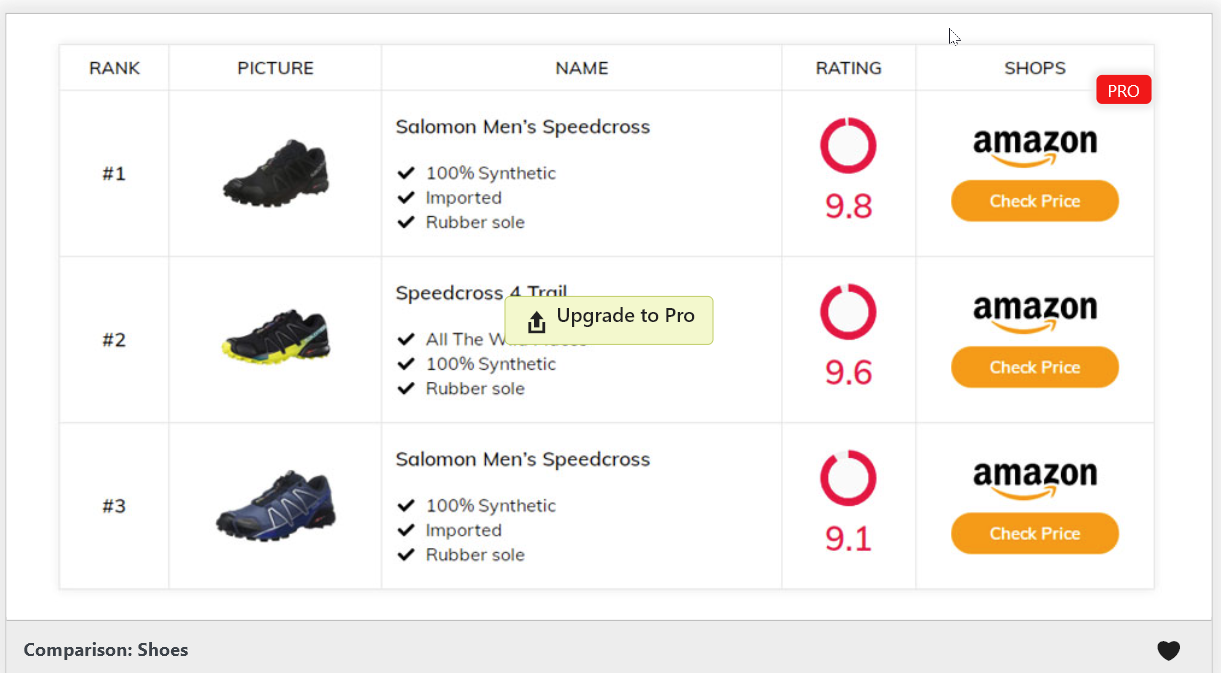Click the Amazon logo in row #2
This screenshot has width=1221, height=673.
pos(1035,314)
